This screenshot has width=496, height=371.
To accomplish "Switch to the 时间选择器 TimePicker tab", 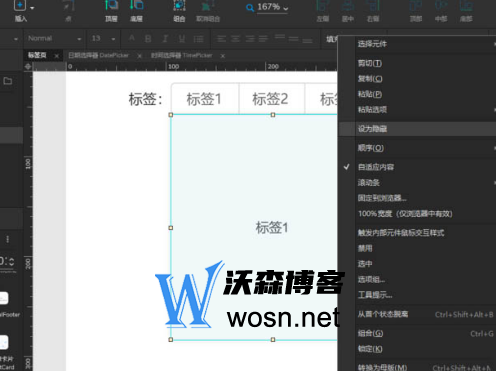I will coord(182,55).
